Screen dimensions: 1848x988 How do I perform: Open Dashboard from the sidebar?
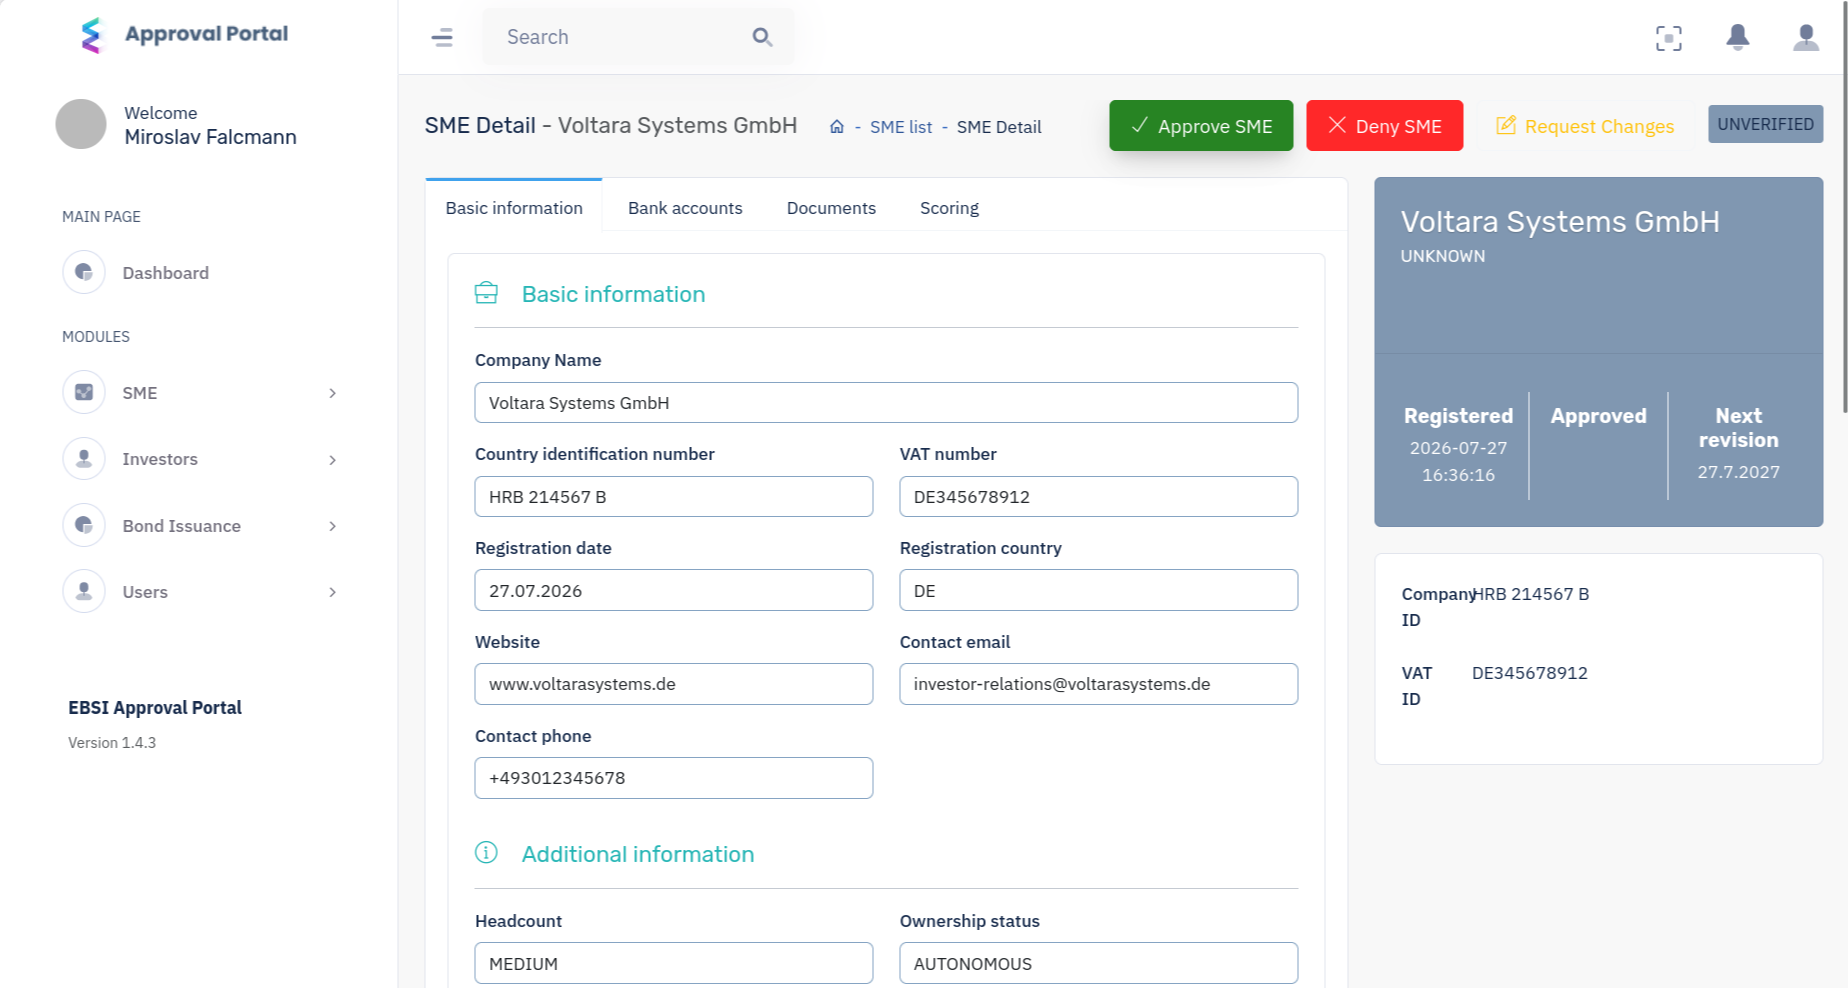(165, 273)
